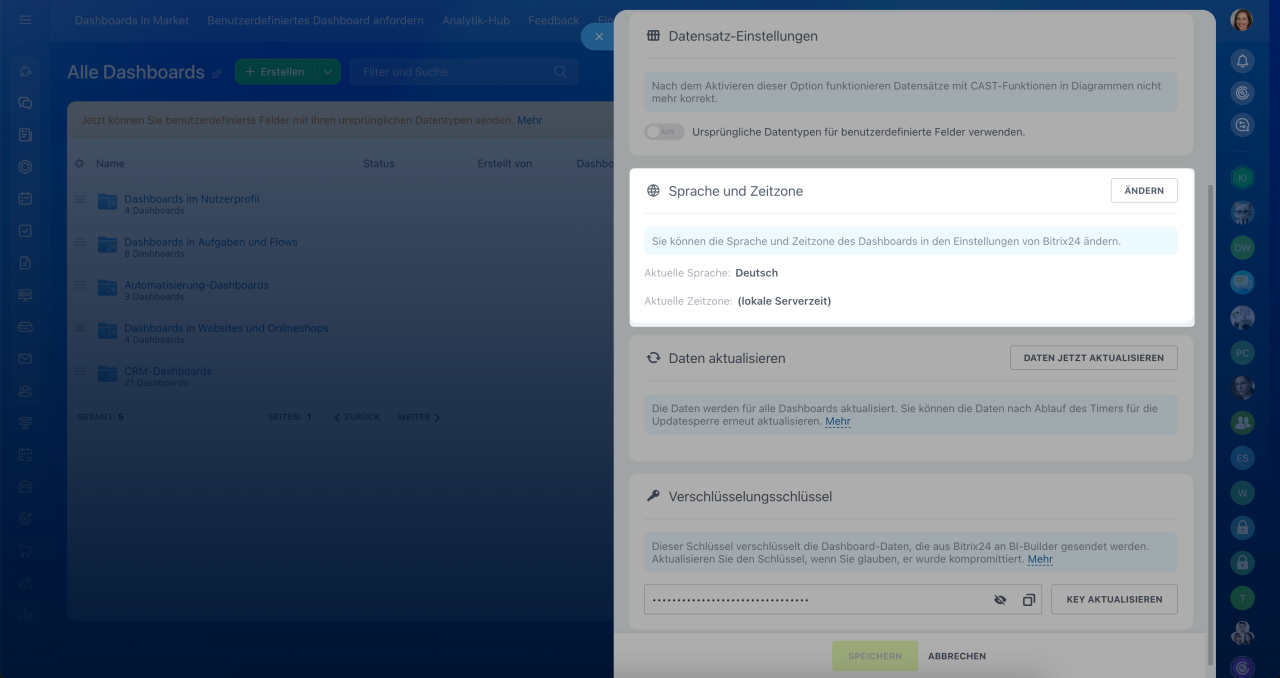The image size is (1280, 678).
Task: Click the Aktuelle Sprache value Deutsch
Action: (756, 273)
